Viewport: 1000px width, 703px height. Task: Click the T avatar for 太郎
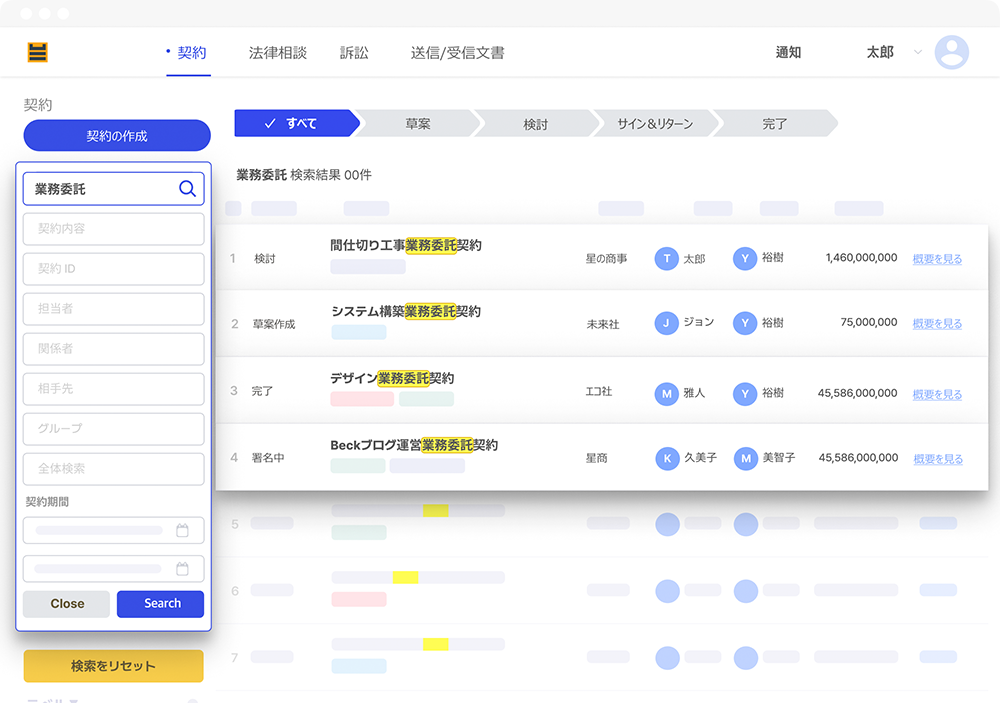click(666, 258)
